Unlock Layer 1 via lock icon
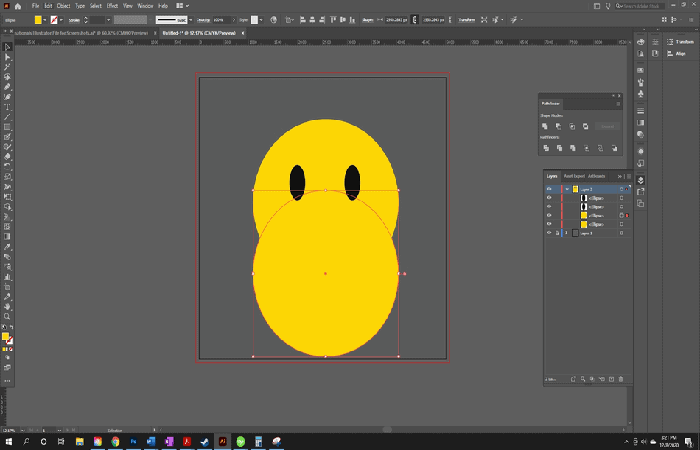The height and width of the screenshot is (450, 700). [557, 233]
